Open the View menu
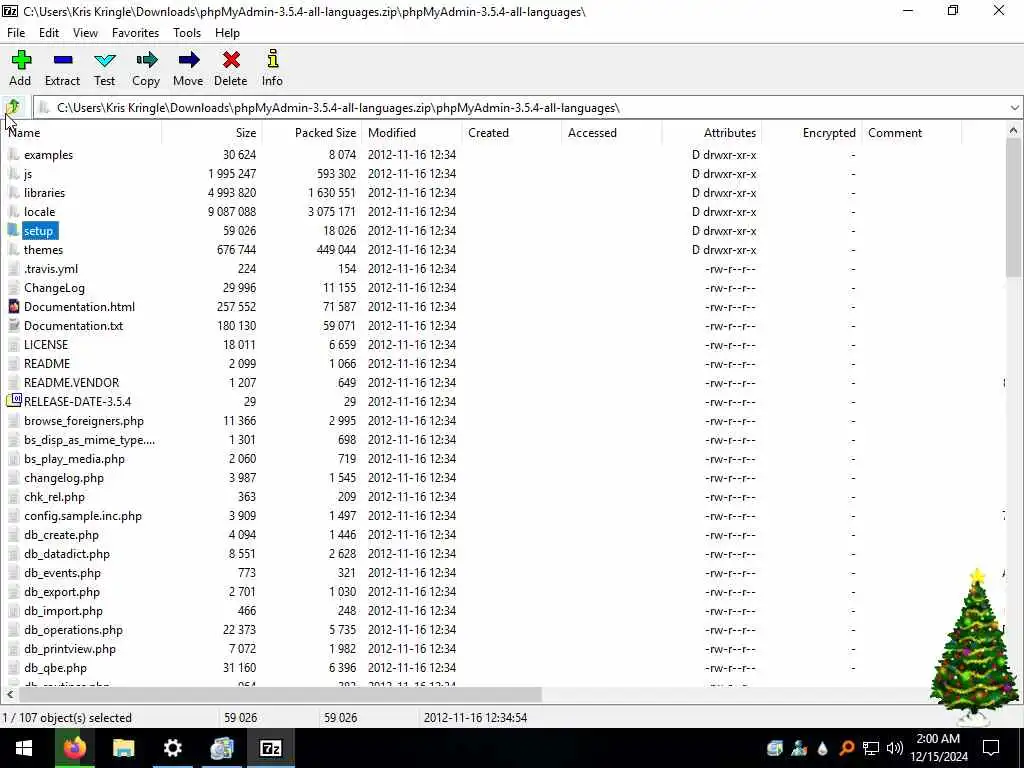The image size is (1024, 768). point(85,33)
